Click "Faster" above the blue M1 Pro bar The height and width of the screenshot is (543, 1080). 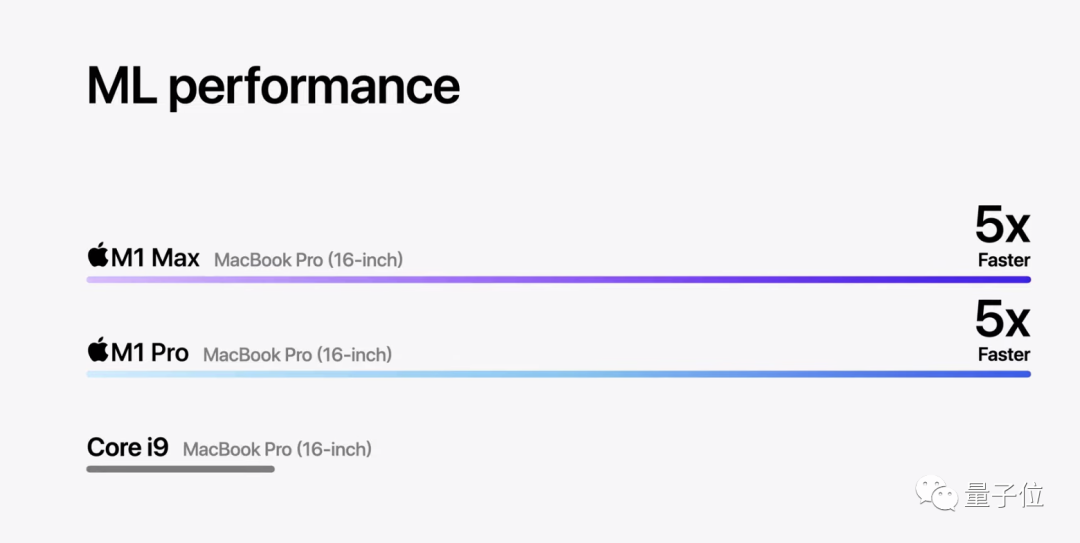[1004, 354]
